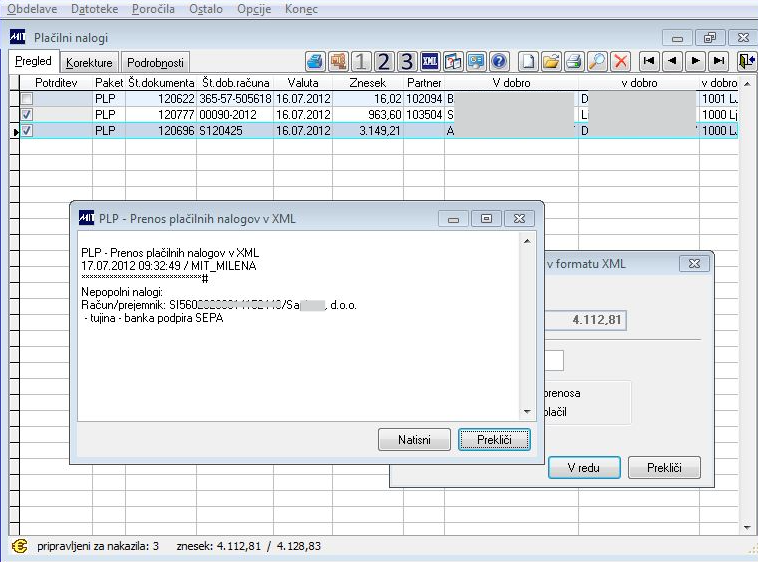Select the amount cell 3.149,21

tap(367, 131)
